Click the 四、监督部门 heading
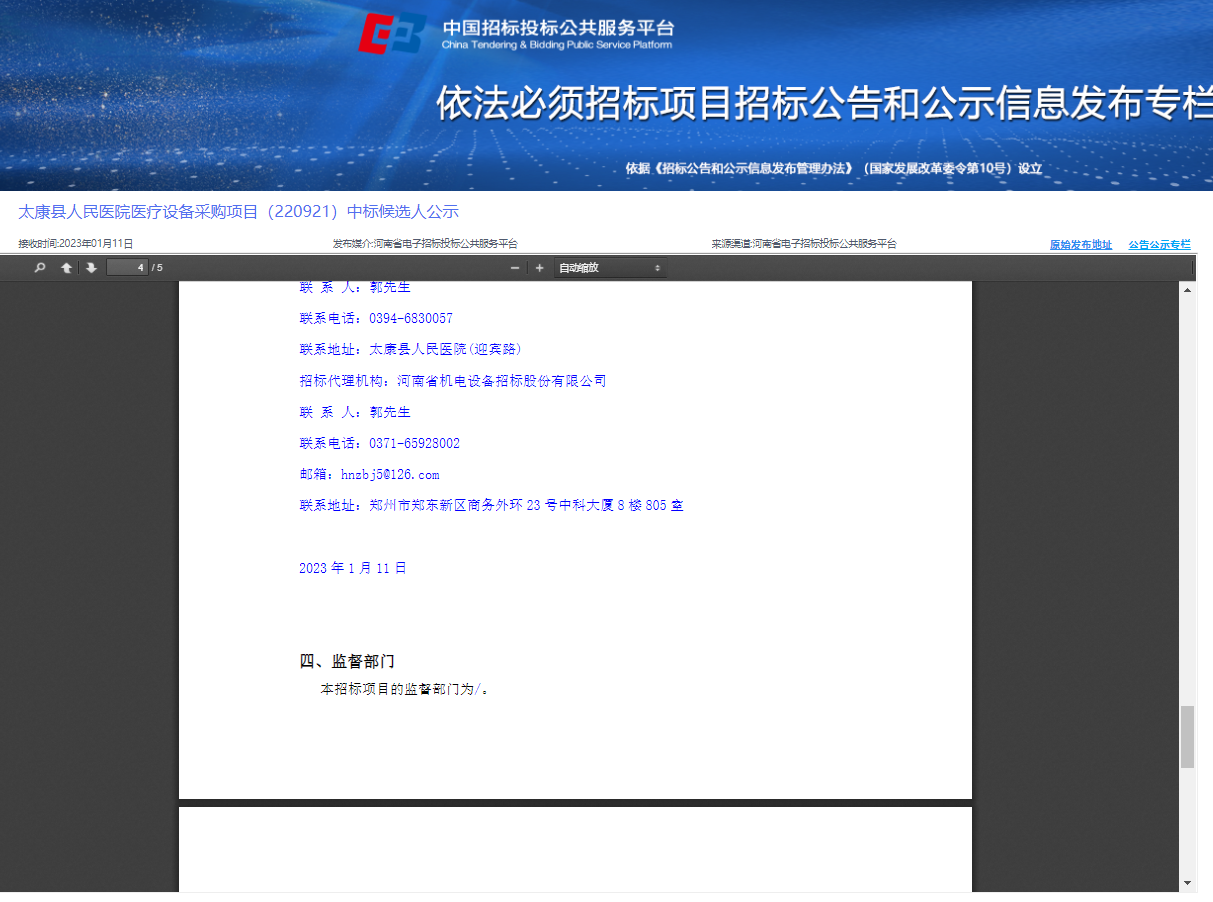Screen dimensions: 1213x902 [x=348, y=661]
